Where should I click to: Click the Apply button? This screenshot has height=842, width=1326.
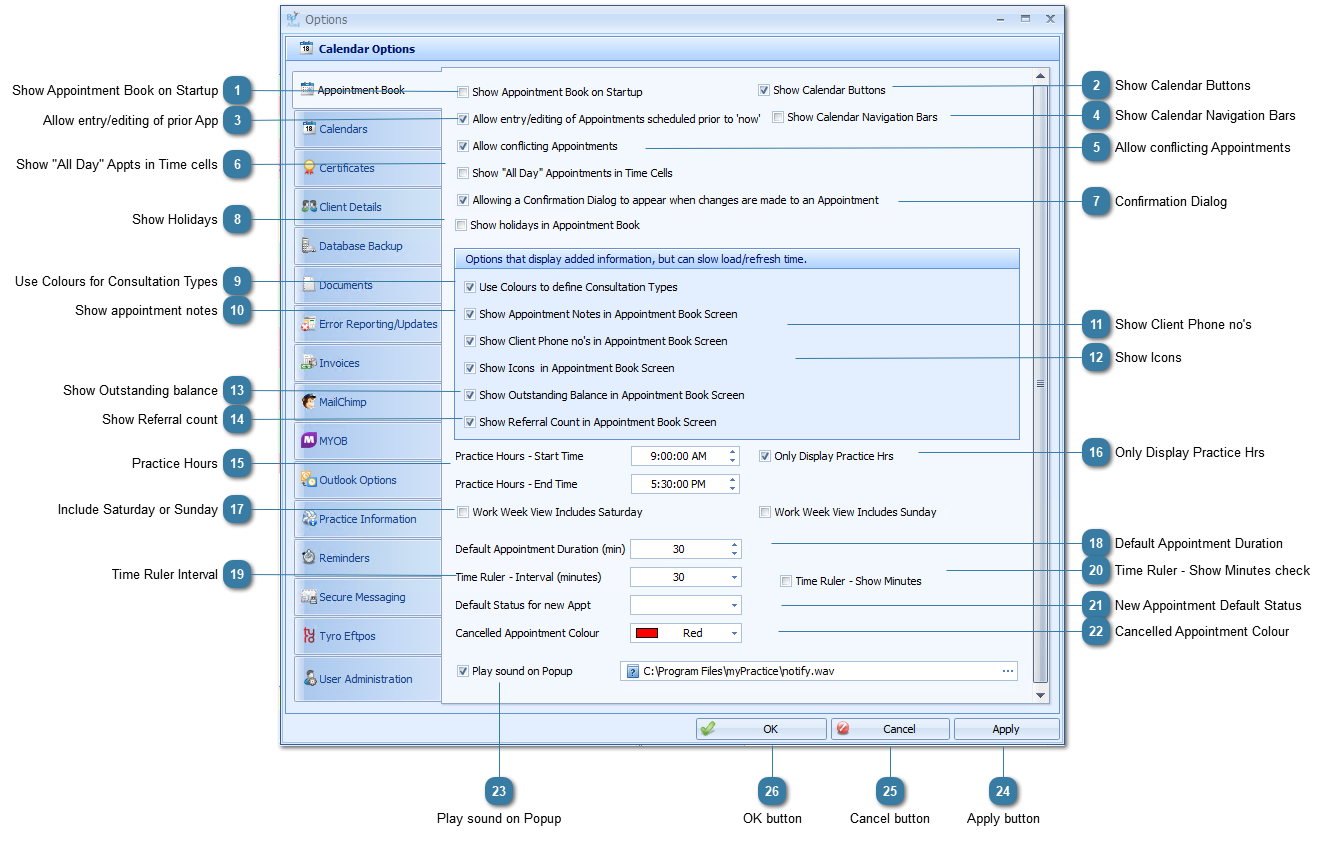[1006, 729]
